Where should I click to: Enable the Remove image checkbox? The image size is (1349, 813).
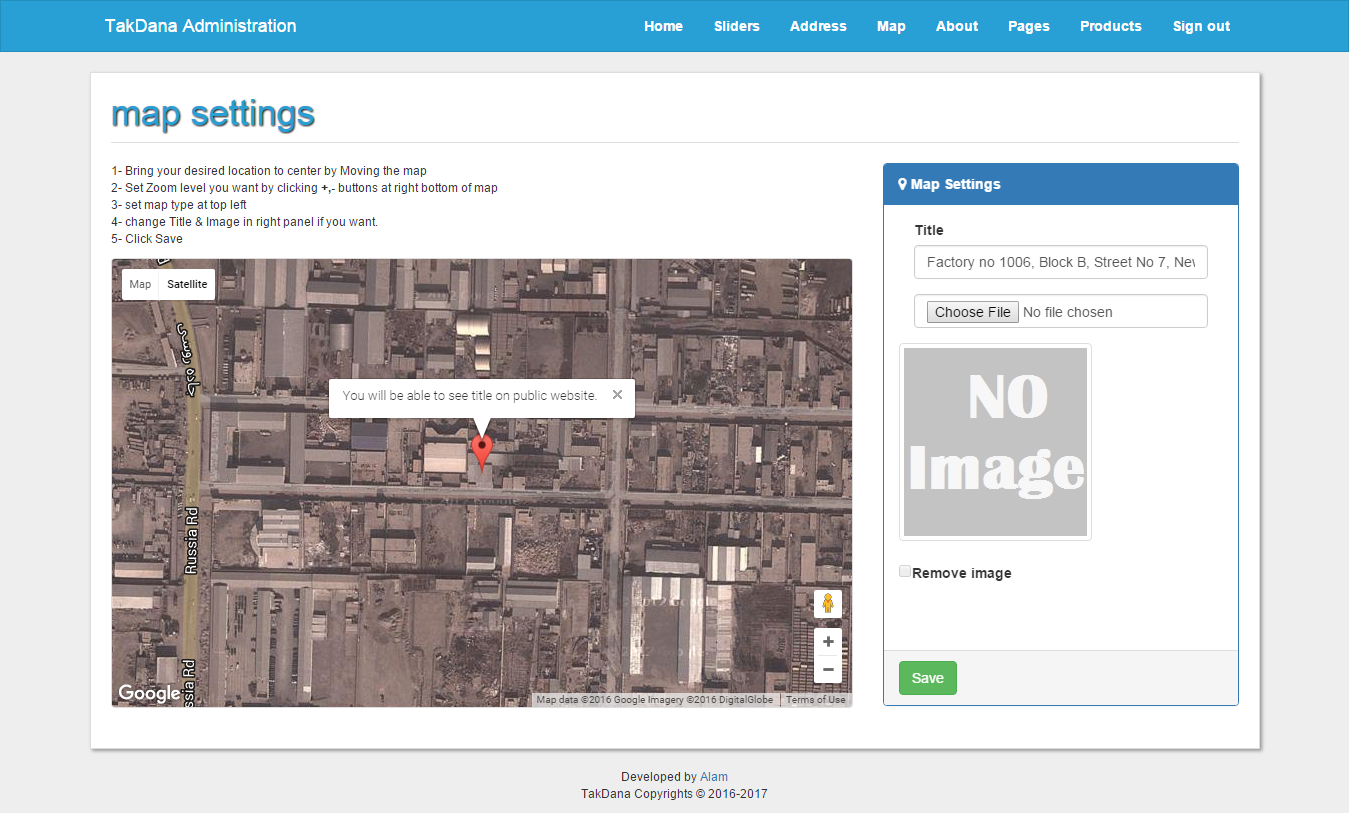[x=905, y=572]
